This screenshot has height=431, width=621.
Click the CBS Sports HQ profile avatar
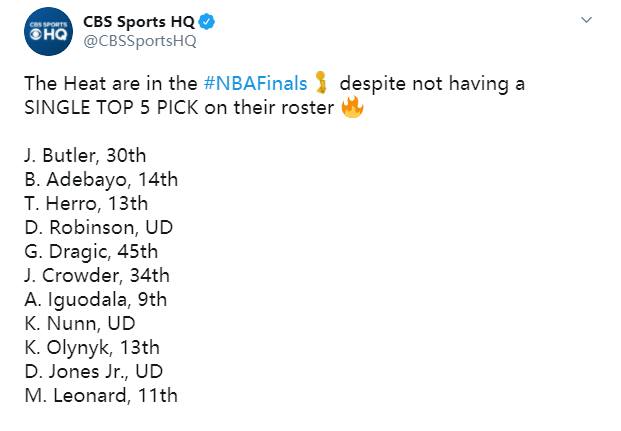(45, 33)
